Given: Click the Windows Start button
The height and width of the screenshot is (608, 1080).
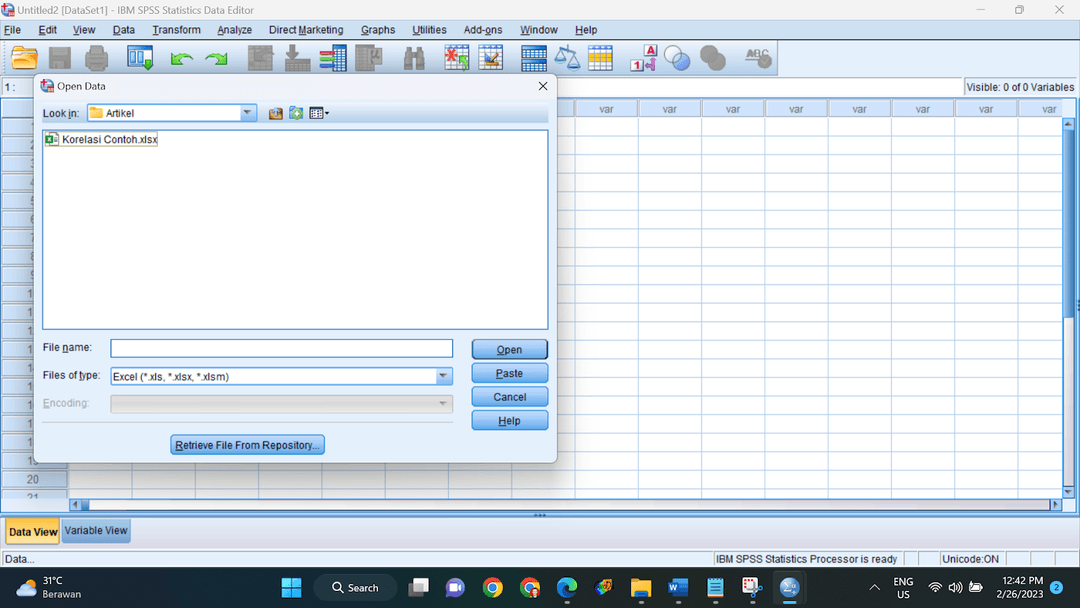Looking at the screenshot, I should coord(291,588).
